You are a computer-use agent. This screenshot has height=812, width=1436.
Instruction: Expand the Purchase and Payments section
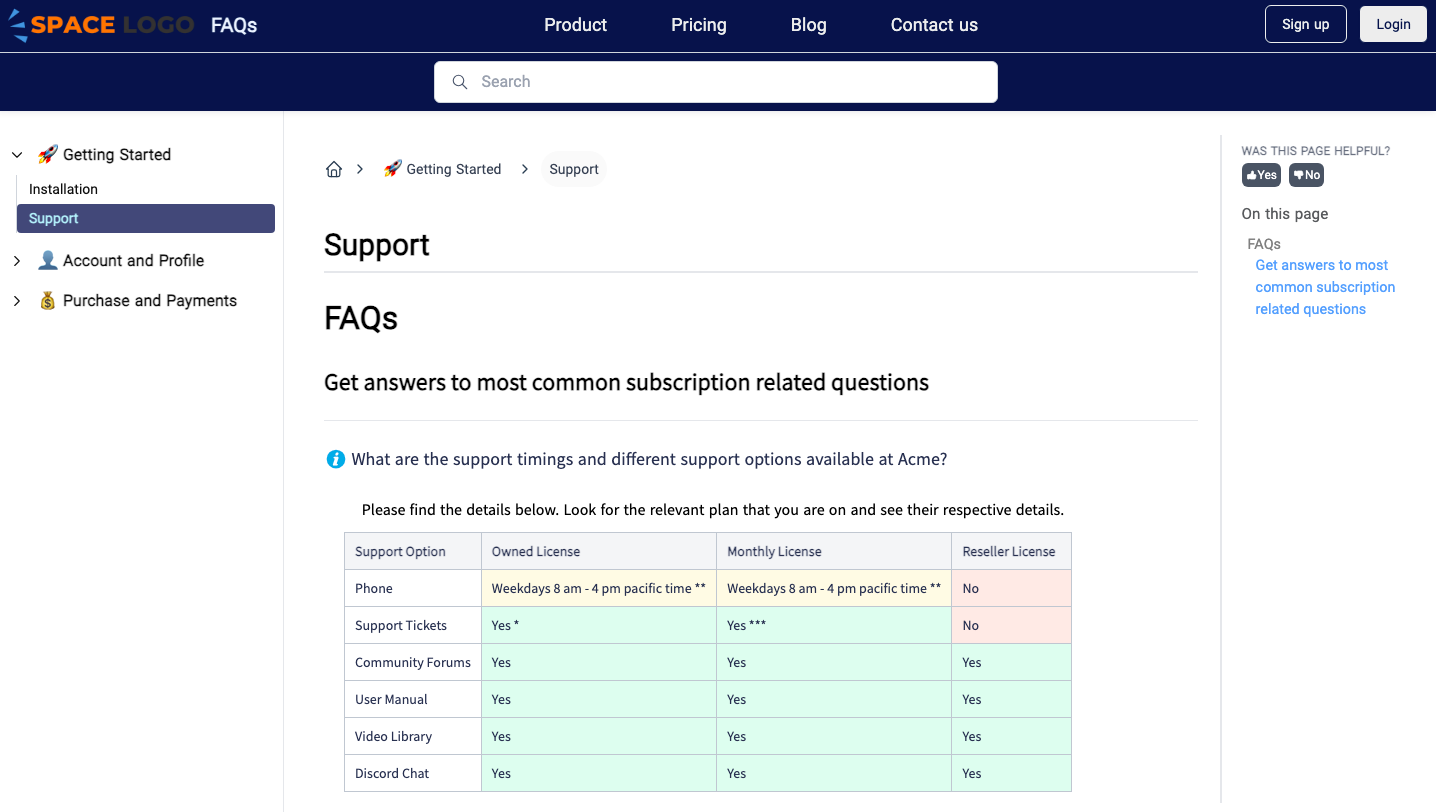16,300
